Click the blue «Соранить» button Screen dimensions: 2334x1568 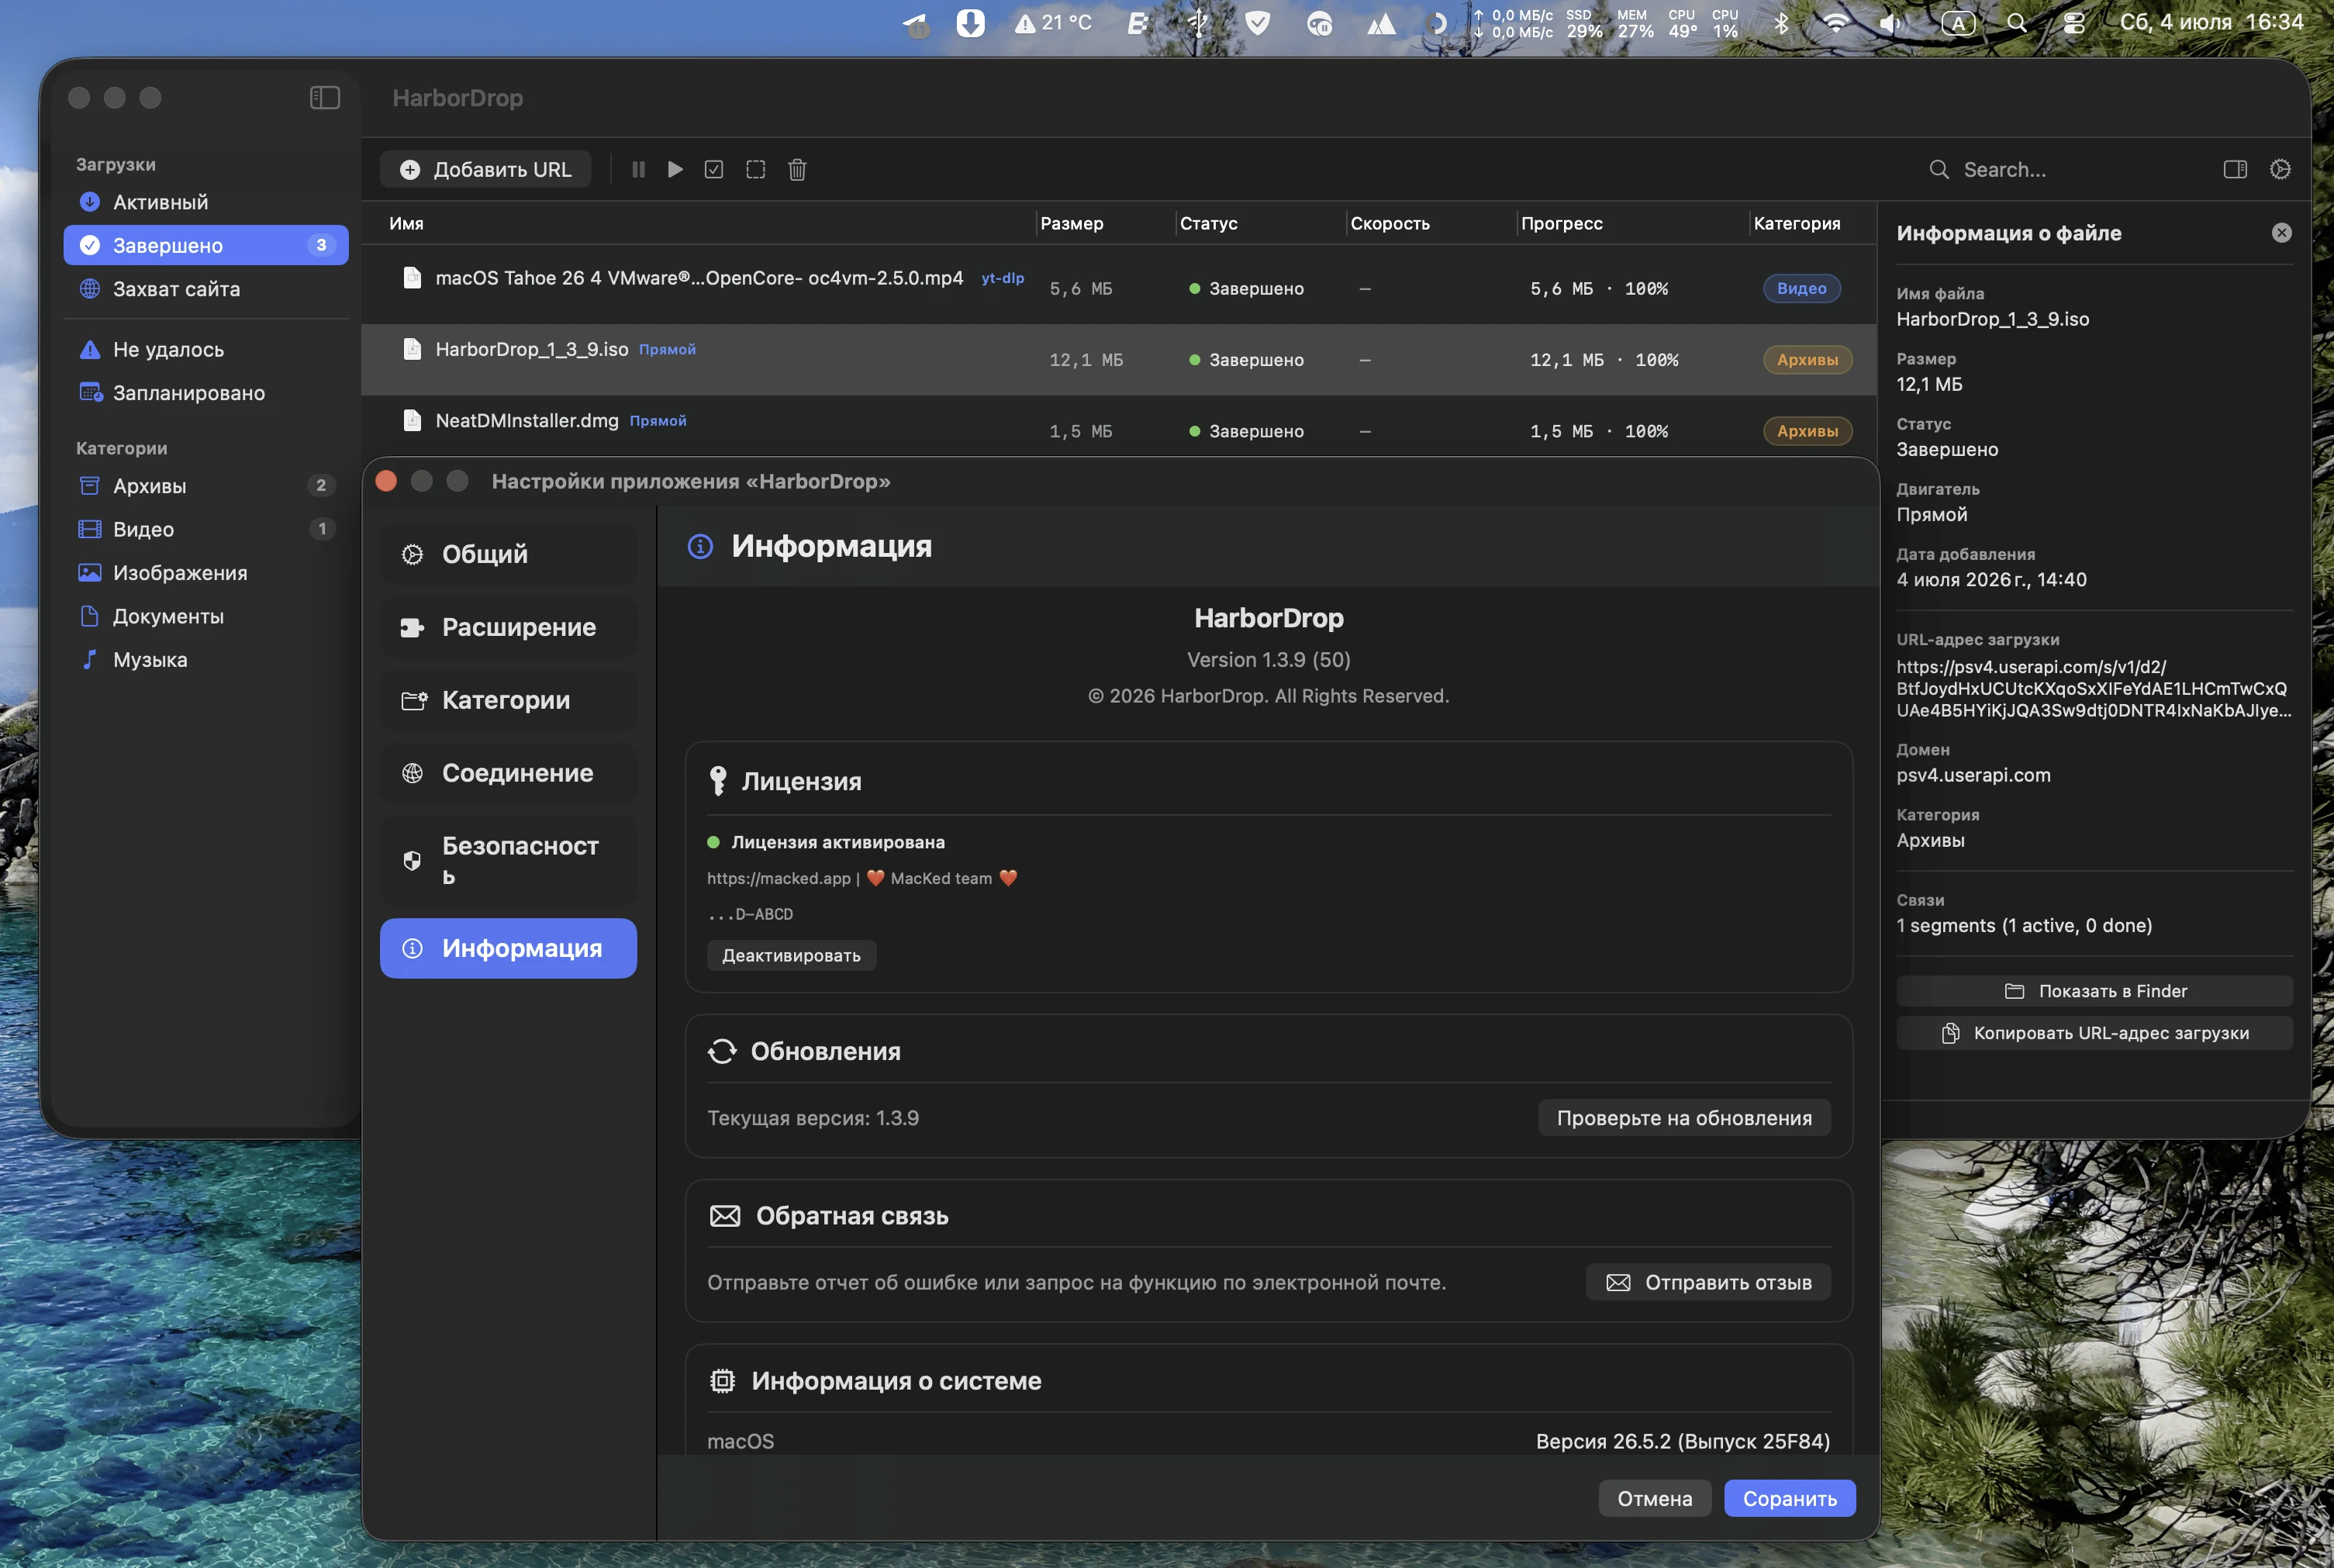[1790, 1498]
